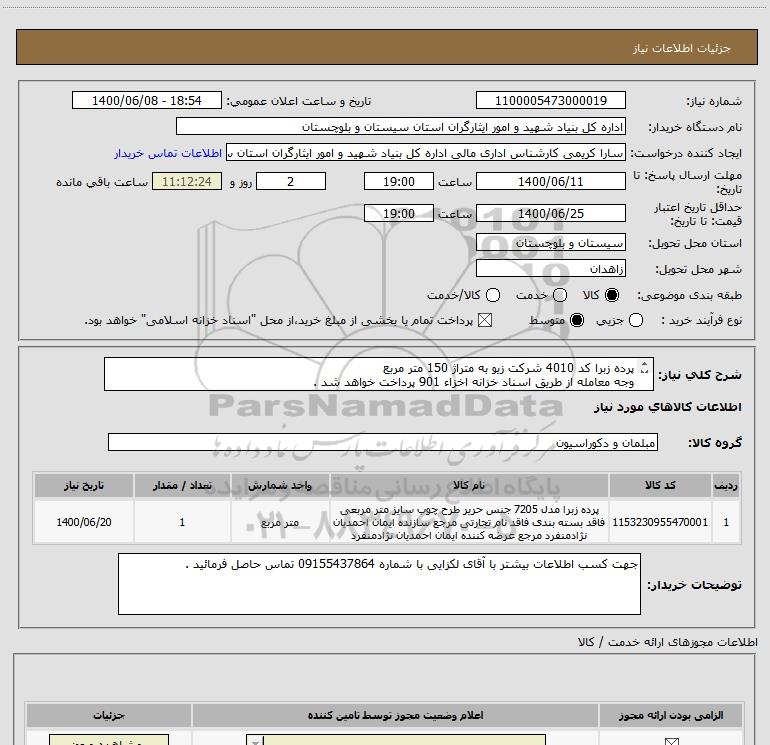Screen dimensions: 770x745
Task: Click the remaining time counter 11:12:24
Action: (187, 181)
